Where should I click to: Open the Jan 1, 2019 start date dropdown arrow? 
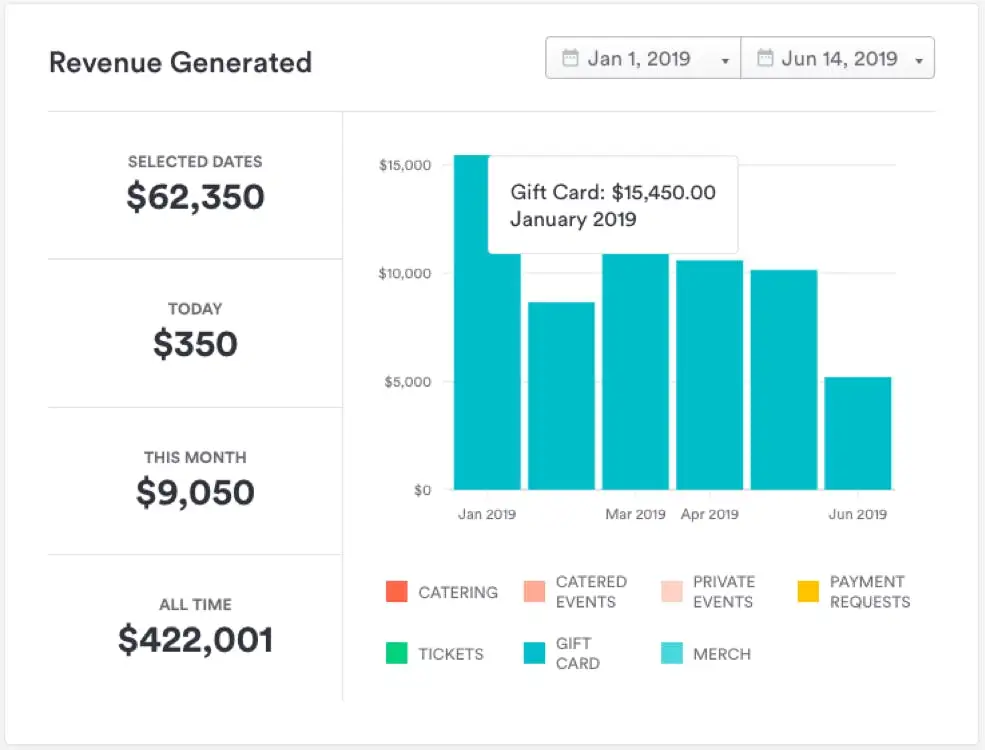pyautogui.click(x=724, y=60)
